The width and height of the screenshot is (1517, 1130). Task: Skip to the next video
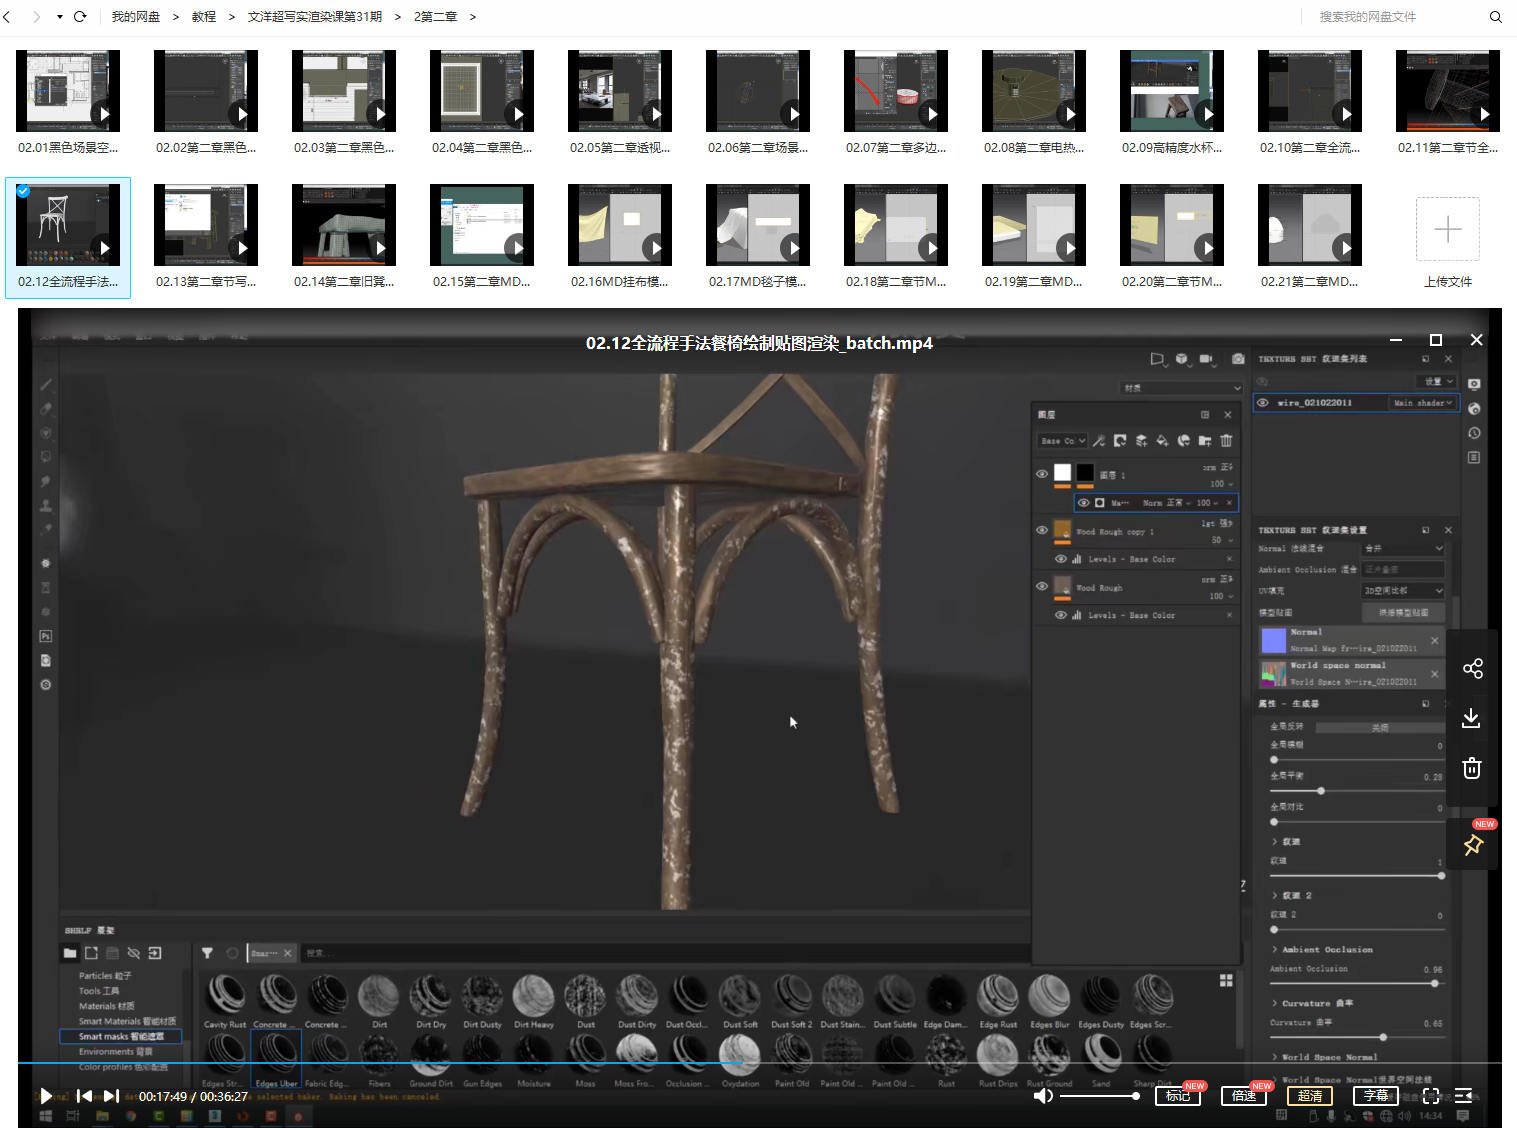pyautogui.click(x=112, y=1096)
